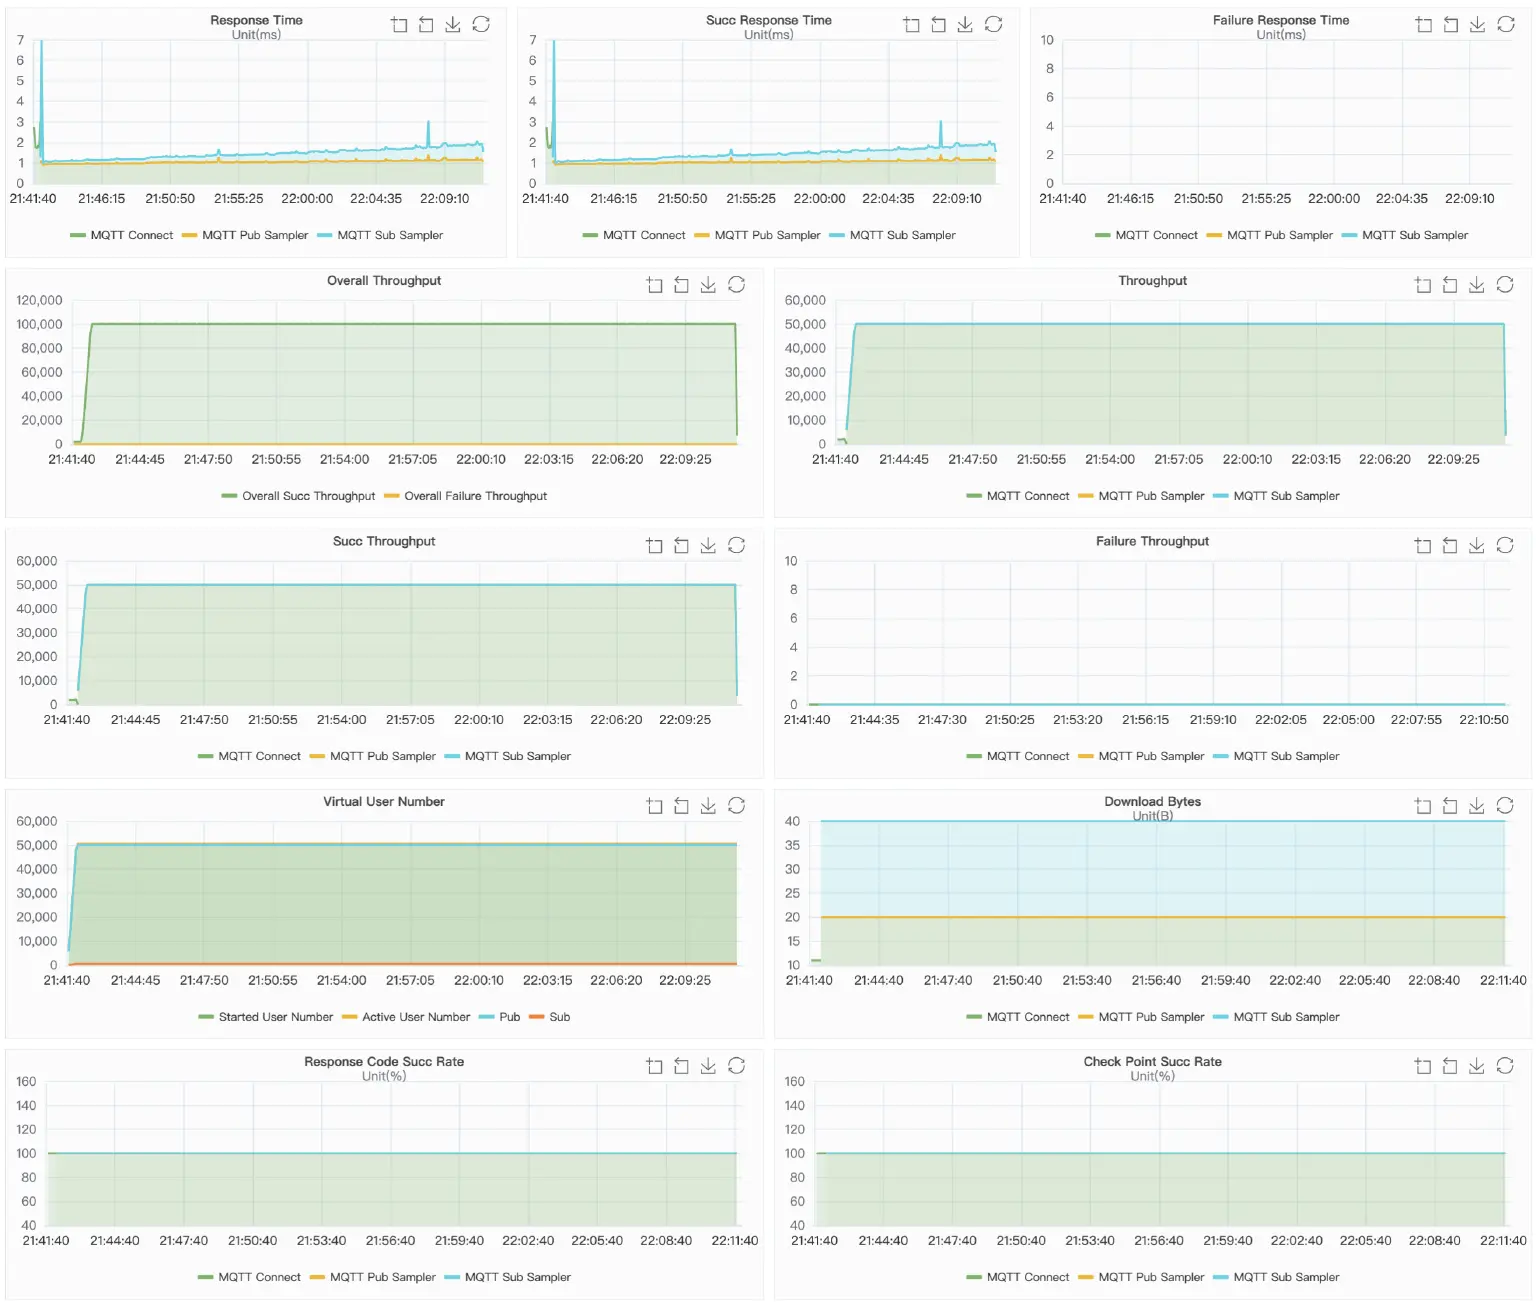
Task: Enable area zoom on Succ Throughput chart
Action: [654, 546]
